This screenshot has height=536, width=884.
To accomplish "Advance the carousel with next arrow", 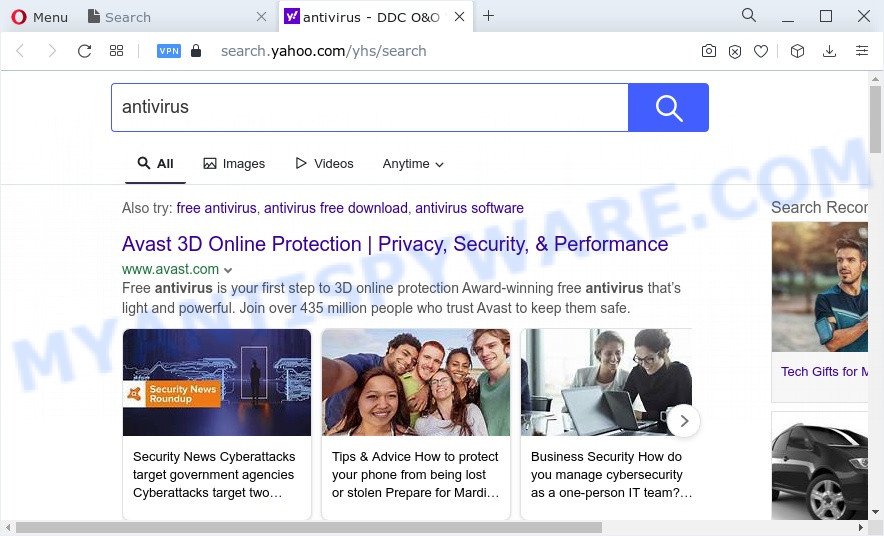I will point(684,420).
